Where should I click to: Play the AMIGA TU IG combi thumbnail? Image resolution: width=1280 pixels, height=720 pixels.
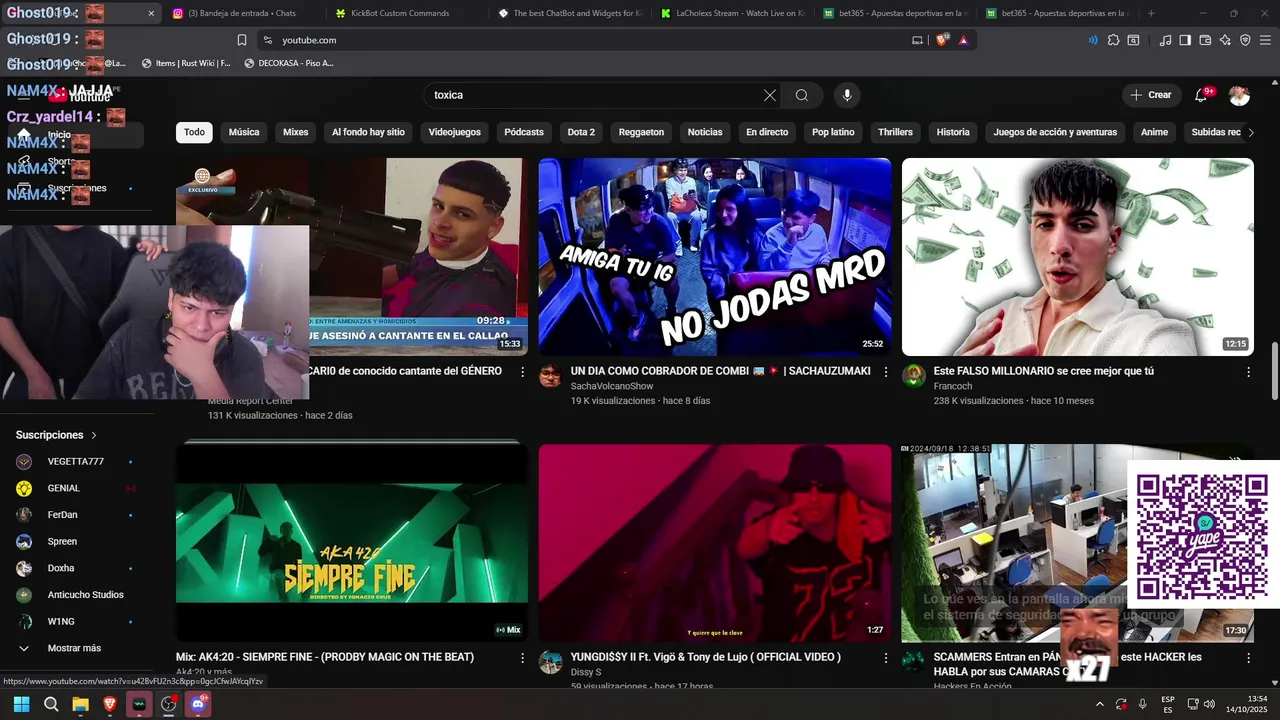[x=715, y=257]
